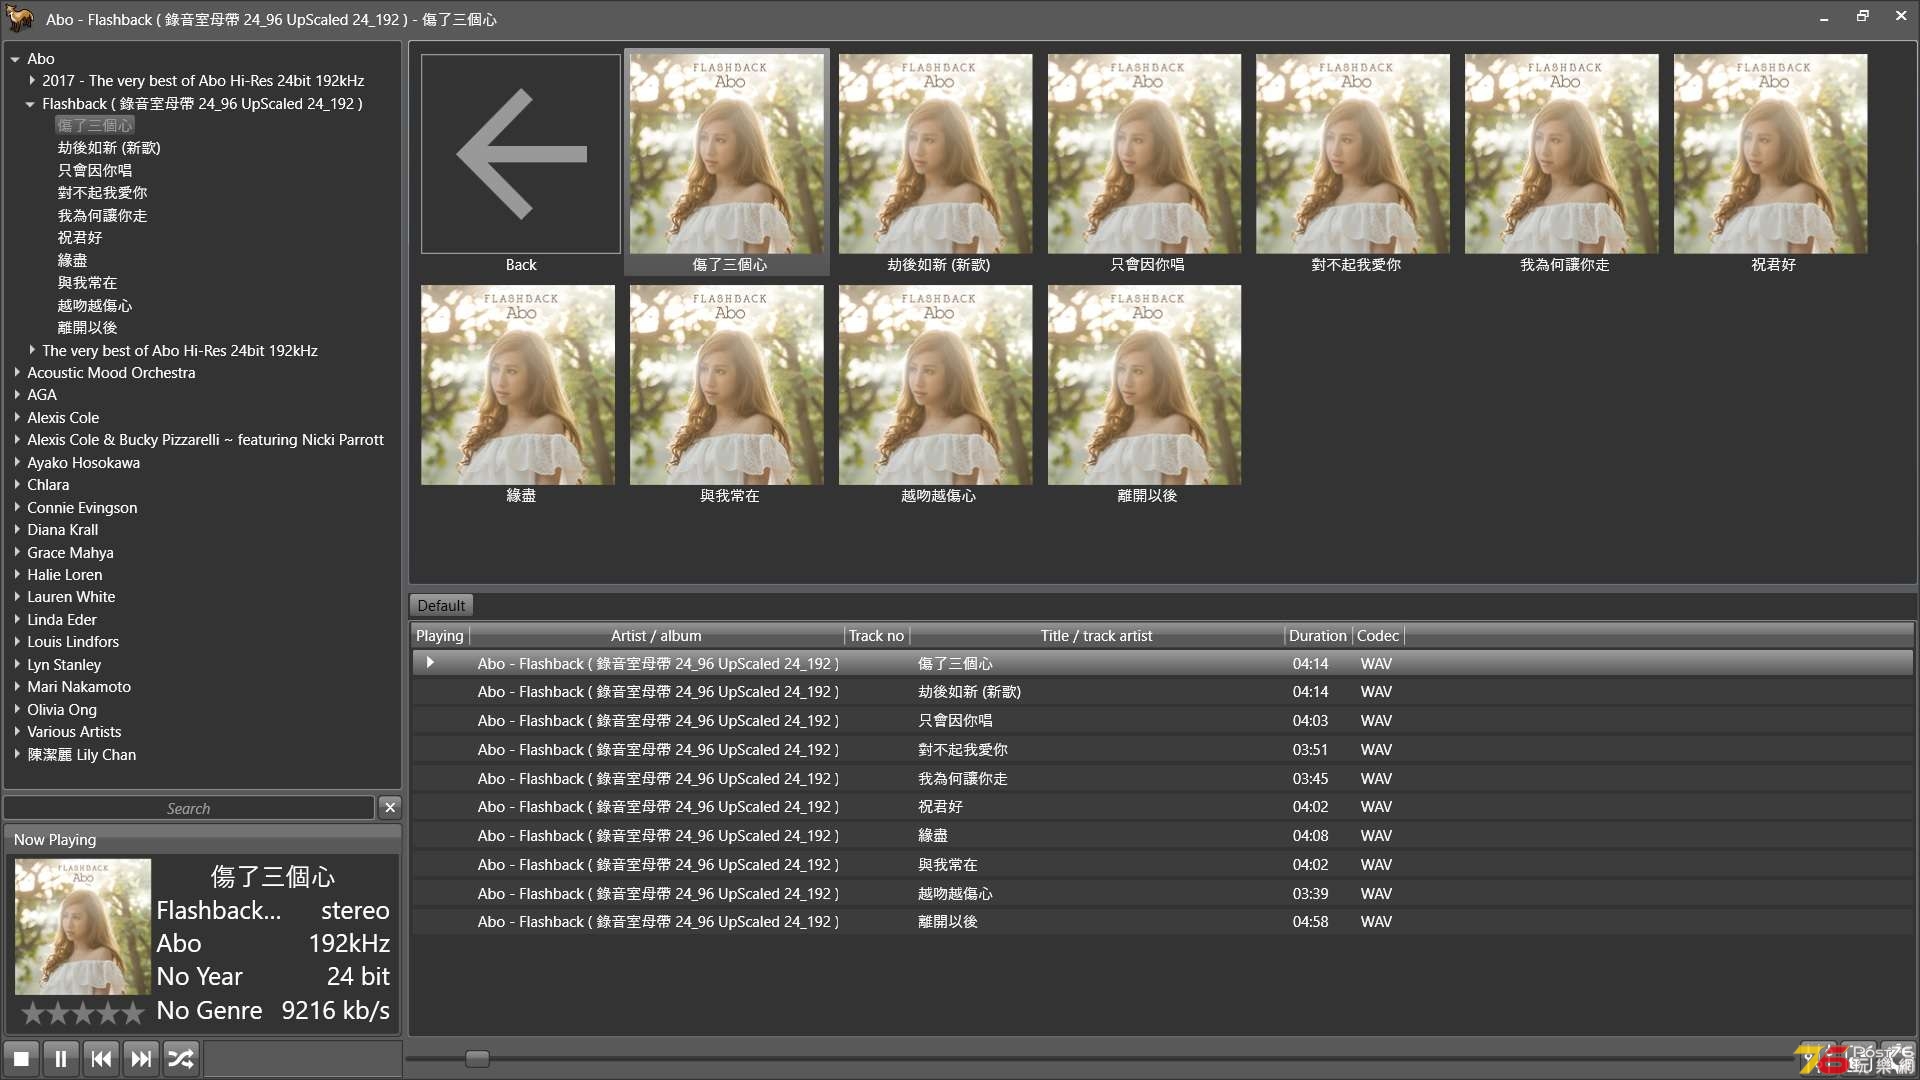Click the foobar app icon in title bar
The height and width of the screenshot is (1080, 1920).
click(20, 18)
